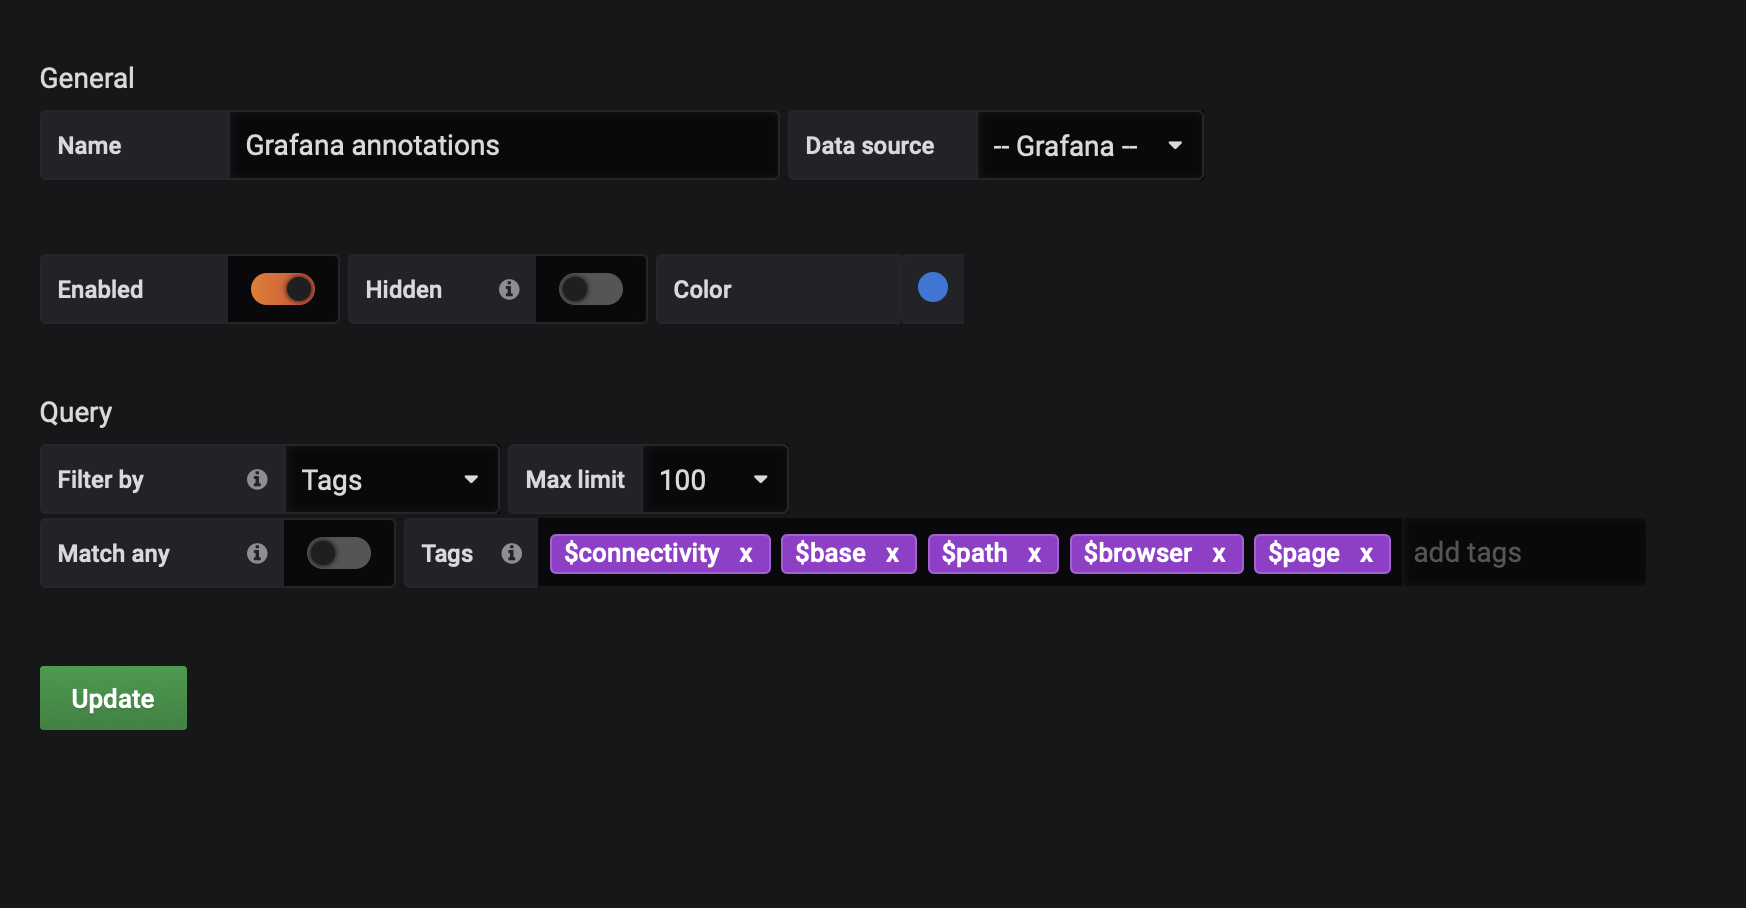The height and width of the screenshot is (908, 1746).
Task: Toggle the Hidden switch on
Action: click(x=591, y=289)
